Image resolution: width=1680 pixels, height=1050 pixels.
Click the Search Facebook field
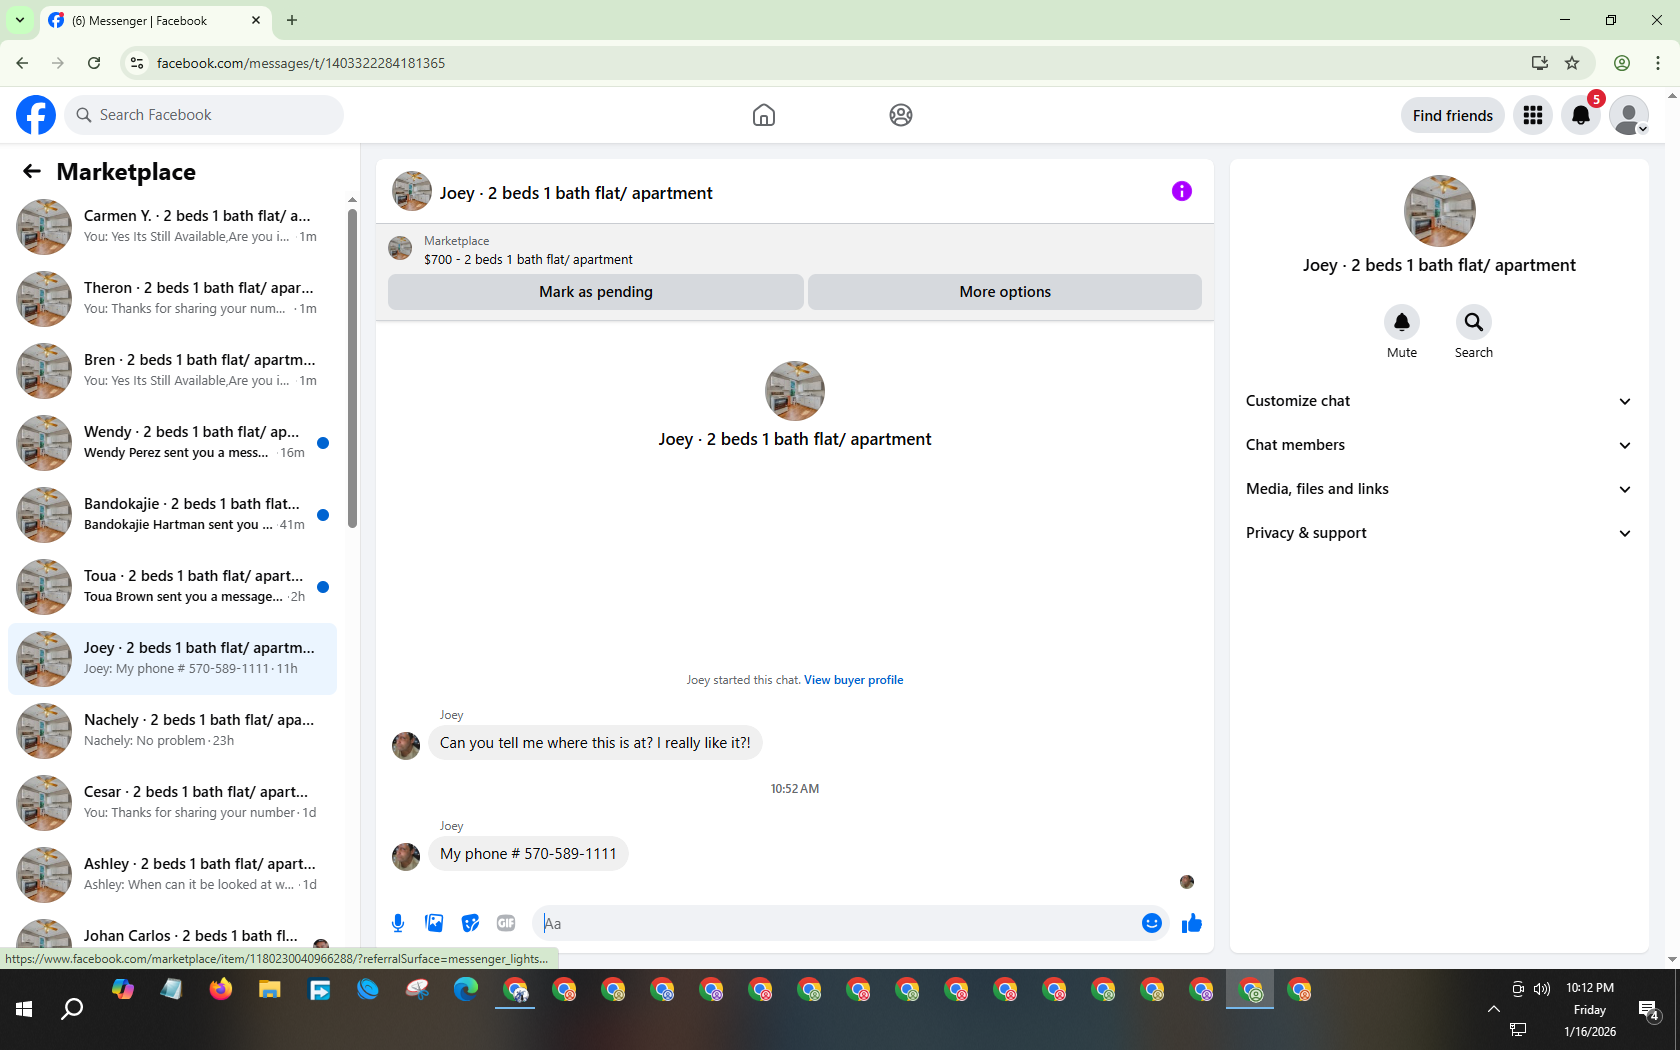coord(204,115)
